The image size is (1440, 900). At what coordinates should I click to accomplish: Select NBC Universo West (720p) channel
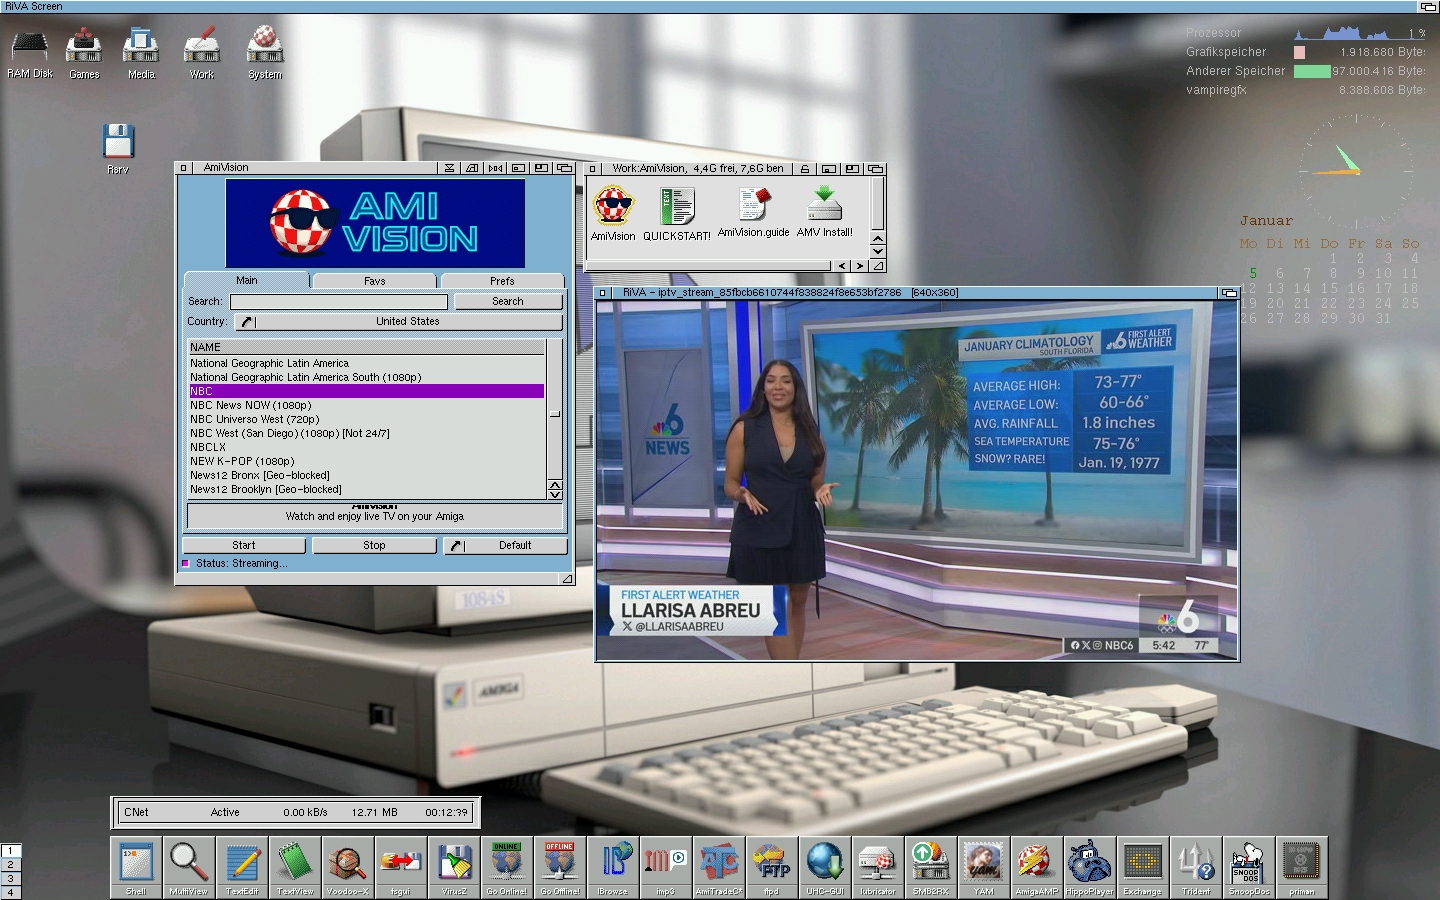pos(367,419)
